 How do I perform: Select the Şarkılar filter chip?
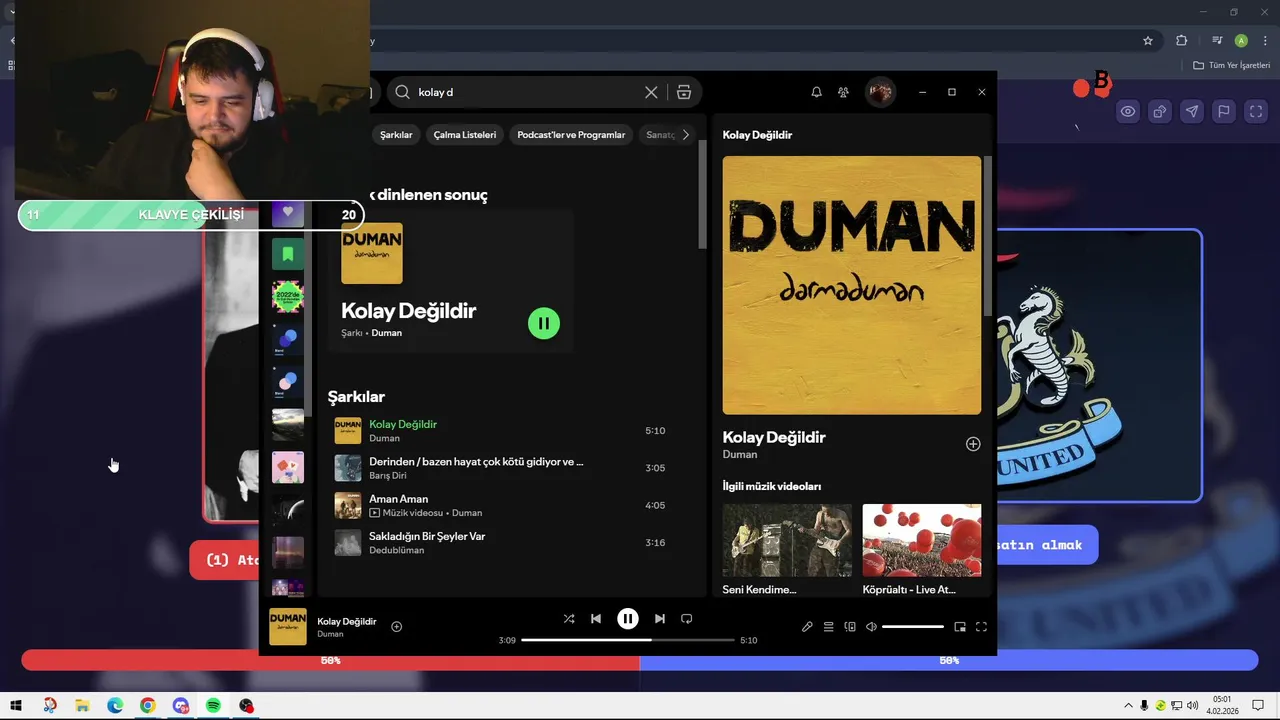point(396,135)
